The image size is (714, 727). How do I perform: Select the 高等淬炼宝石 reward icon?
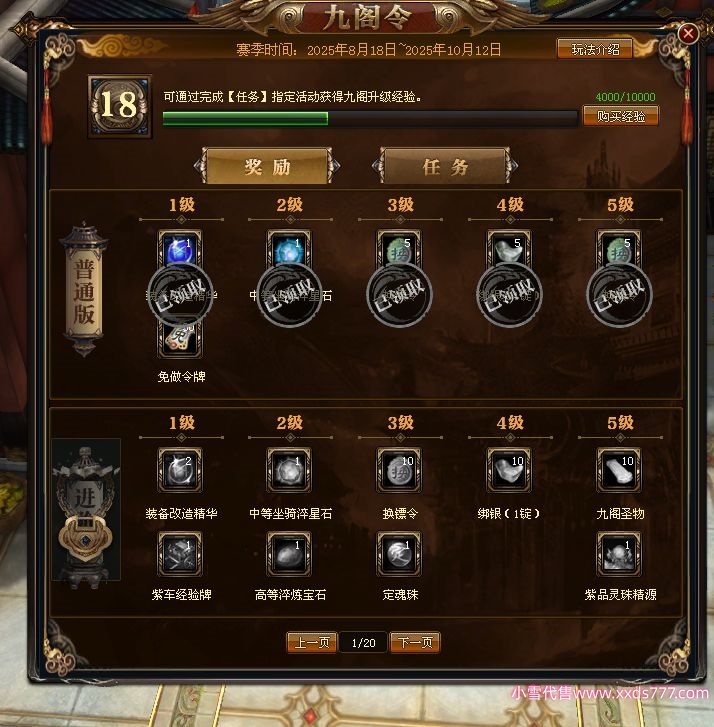click(289, 554)
